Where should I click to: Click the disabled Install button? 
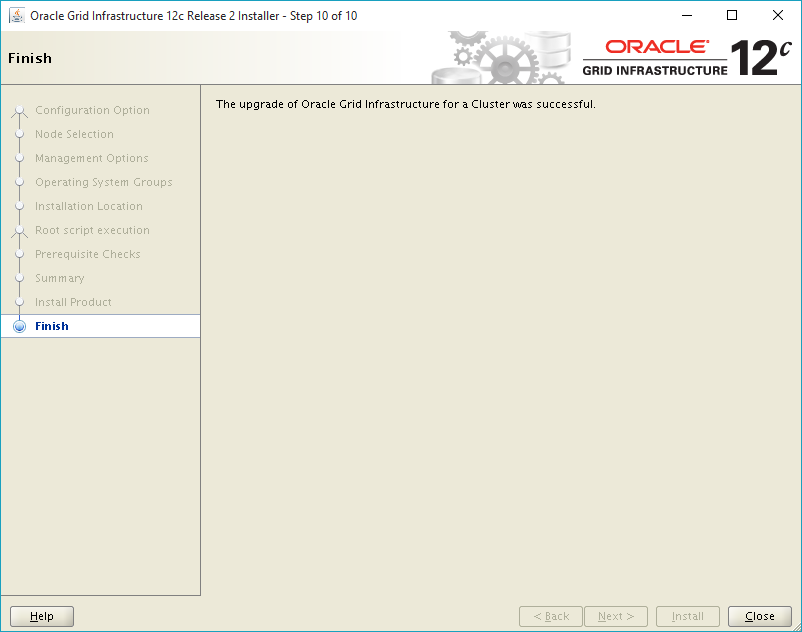coord(688,616)
